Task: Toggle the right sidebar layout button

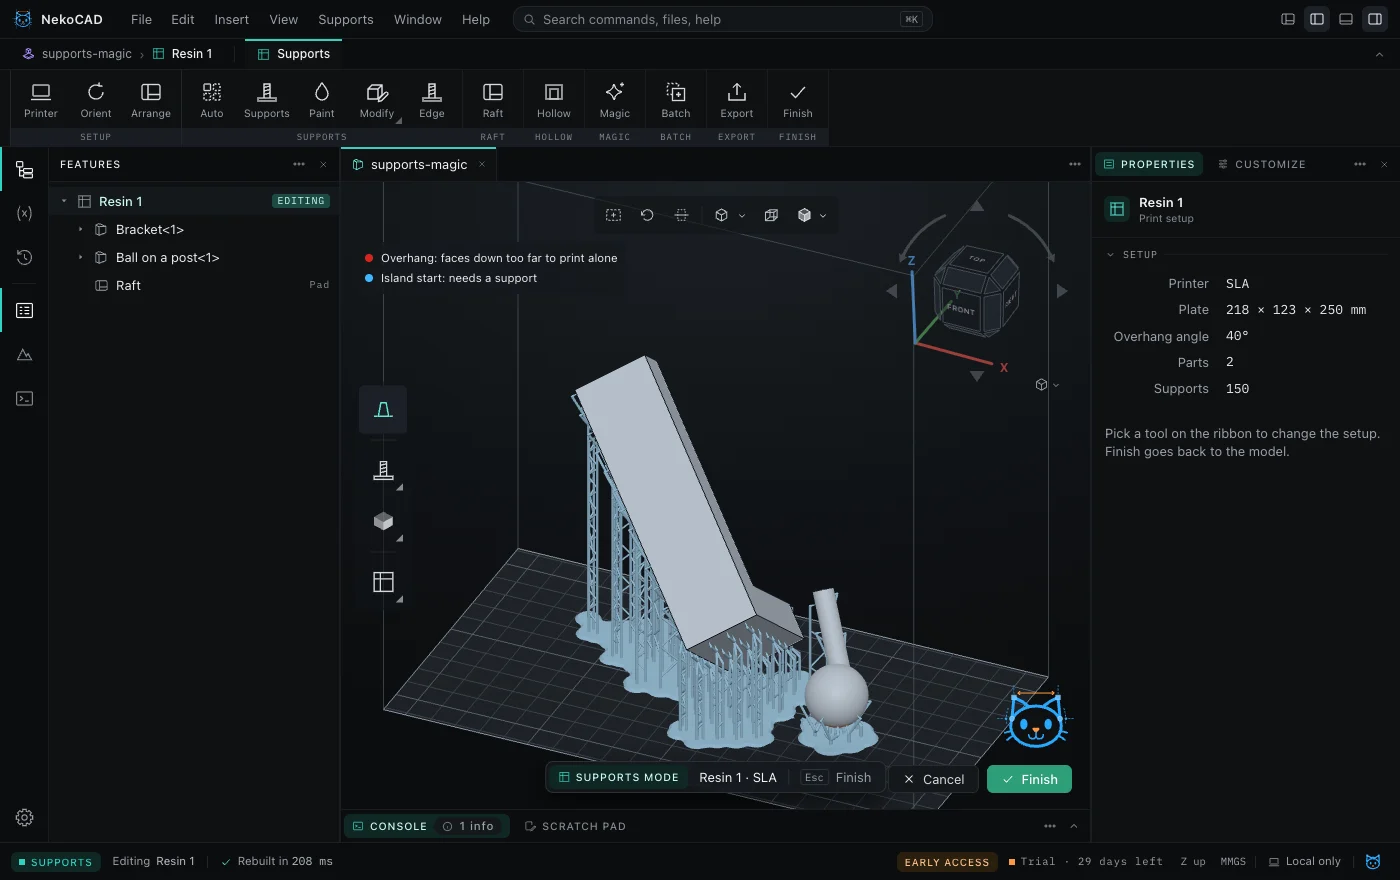Action: click(1375, 19)
